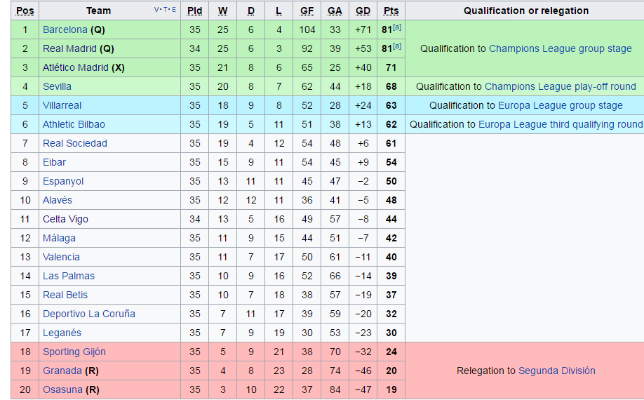Viewport: 644px width, 400px height.
Task: Open footnote [a] beside Real Madrid's points
Action: click(397, 46)
